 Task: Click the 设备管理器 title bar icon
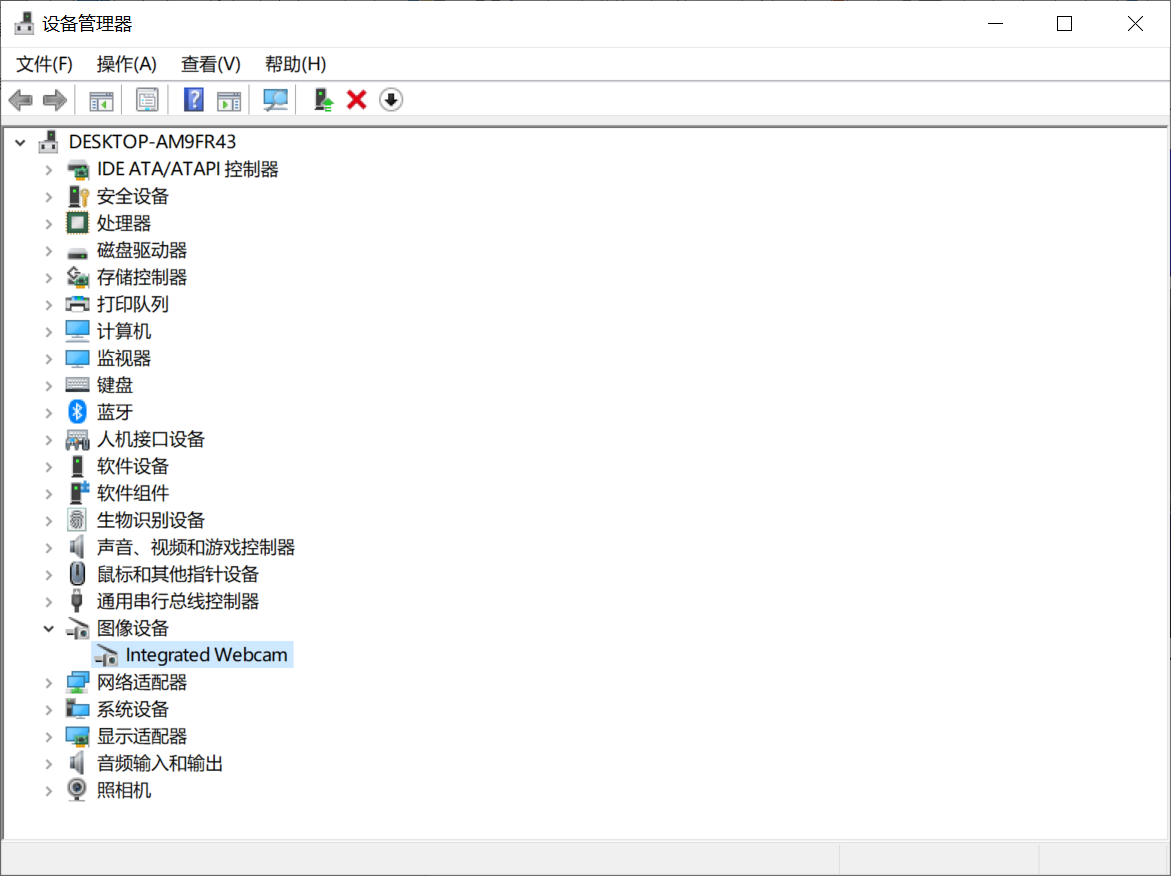pos(24,23)
